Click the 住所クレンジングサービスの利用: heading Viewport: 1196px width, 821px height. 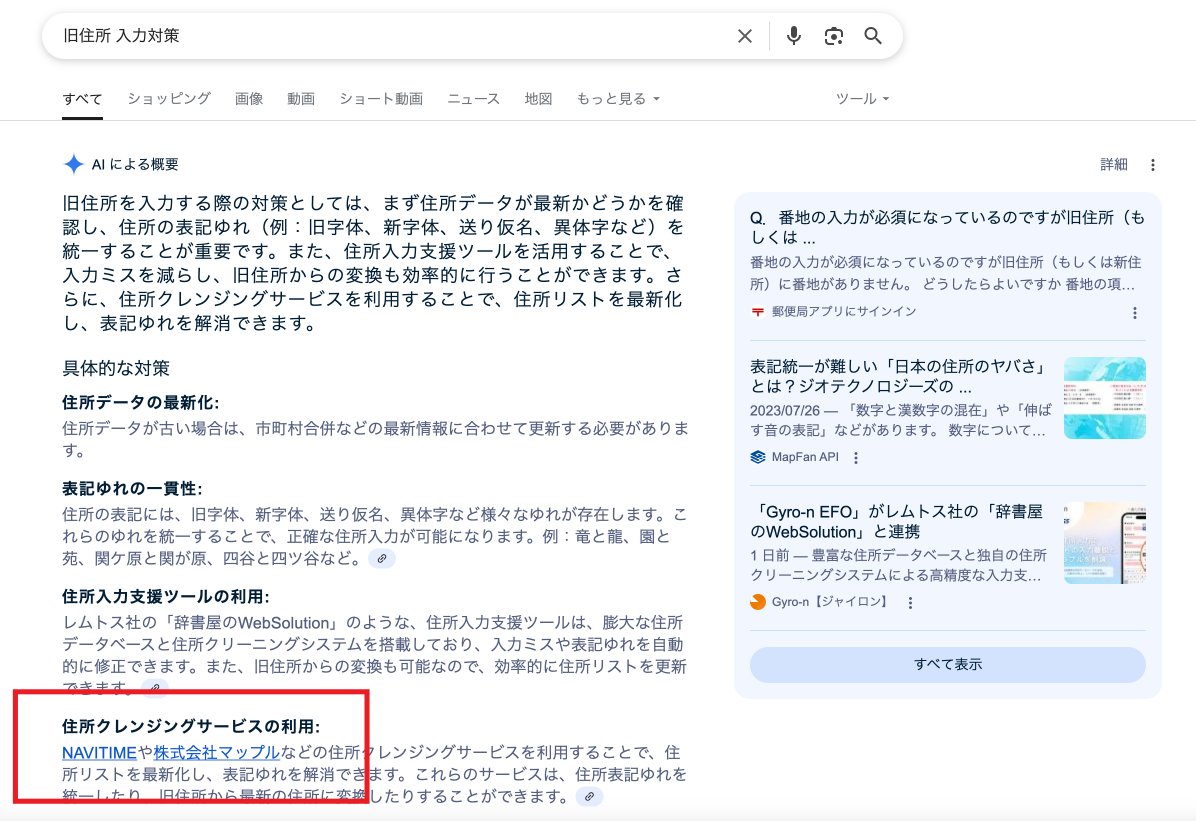191,726
